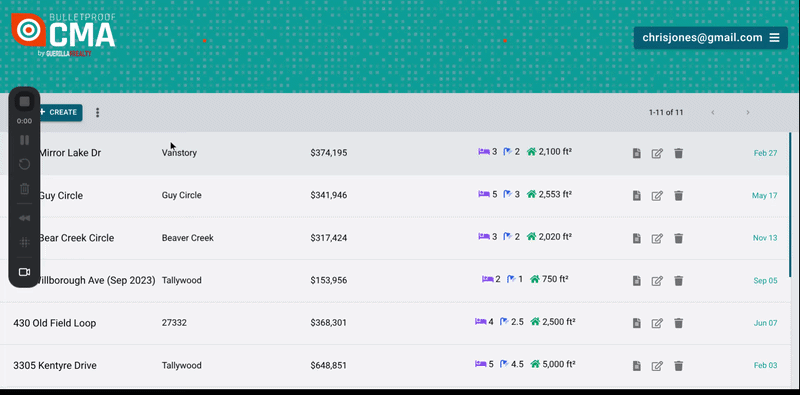Open the report for Willborough Ave
800x395 pixels.
pyautogui.click(x=636, y=281)
